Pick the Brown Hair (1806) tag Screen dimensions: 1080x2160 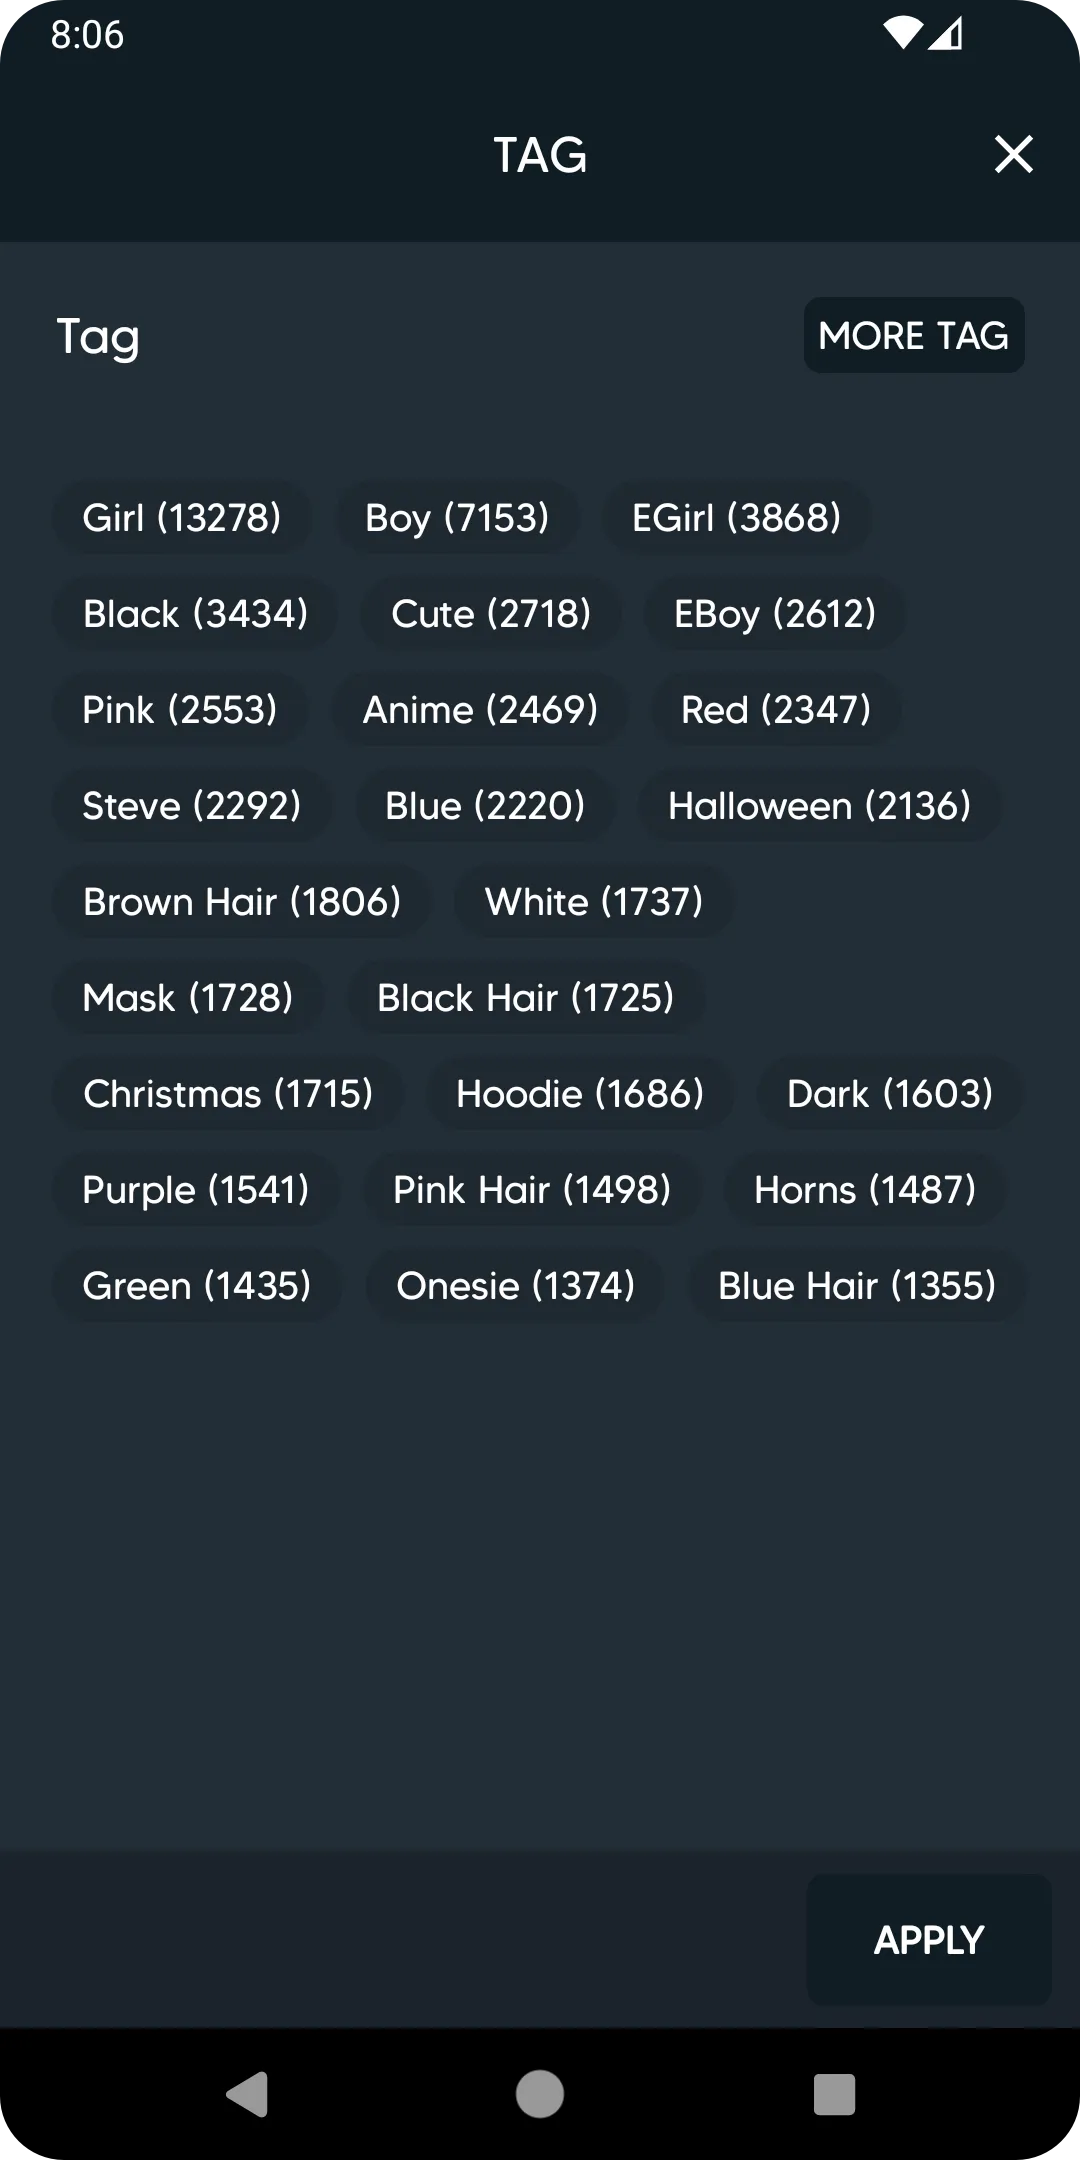(x=242, y=902)
